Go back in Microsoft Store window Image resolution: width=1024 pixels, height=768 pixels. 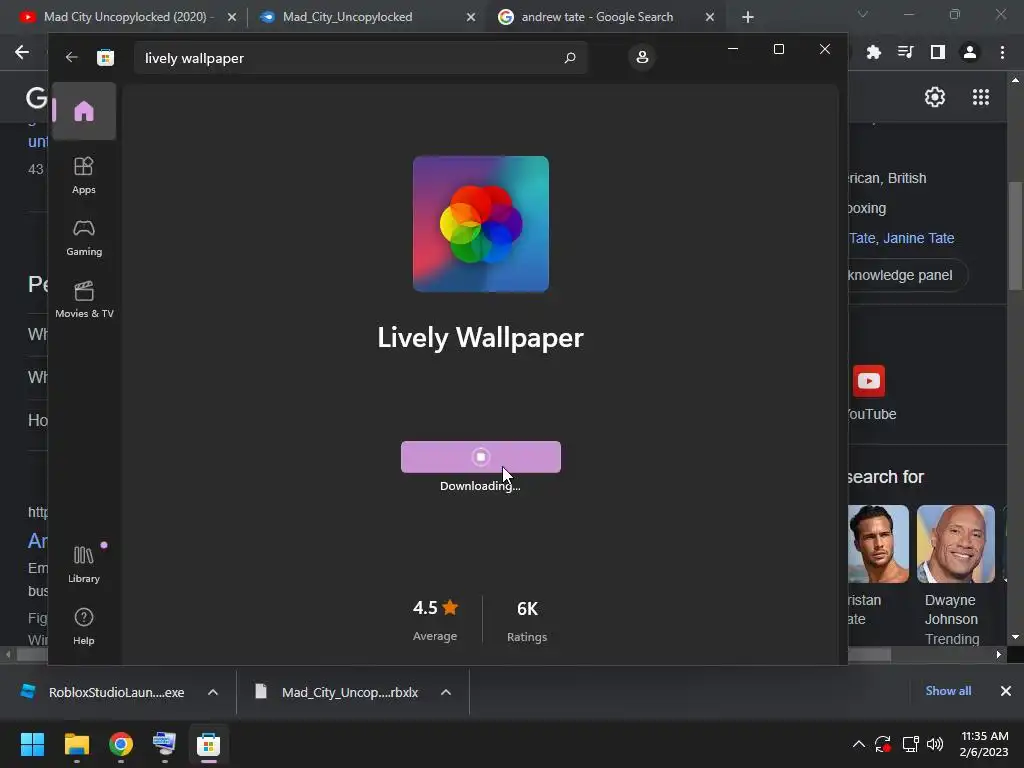(71, 57)
